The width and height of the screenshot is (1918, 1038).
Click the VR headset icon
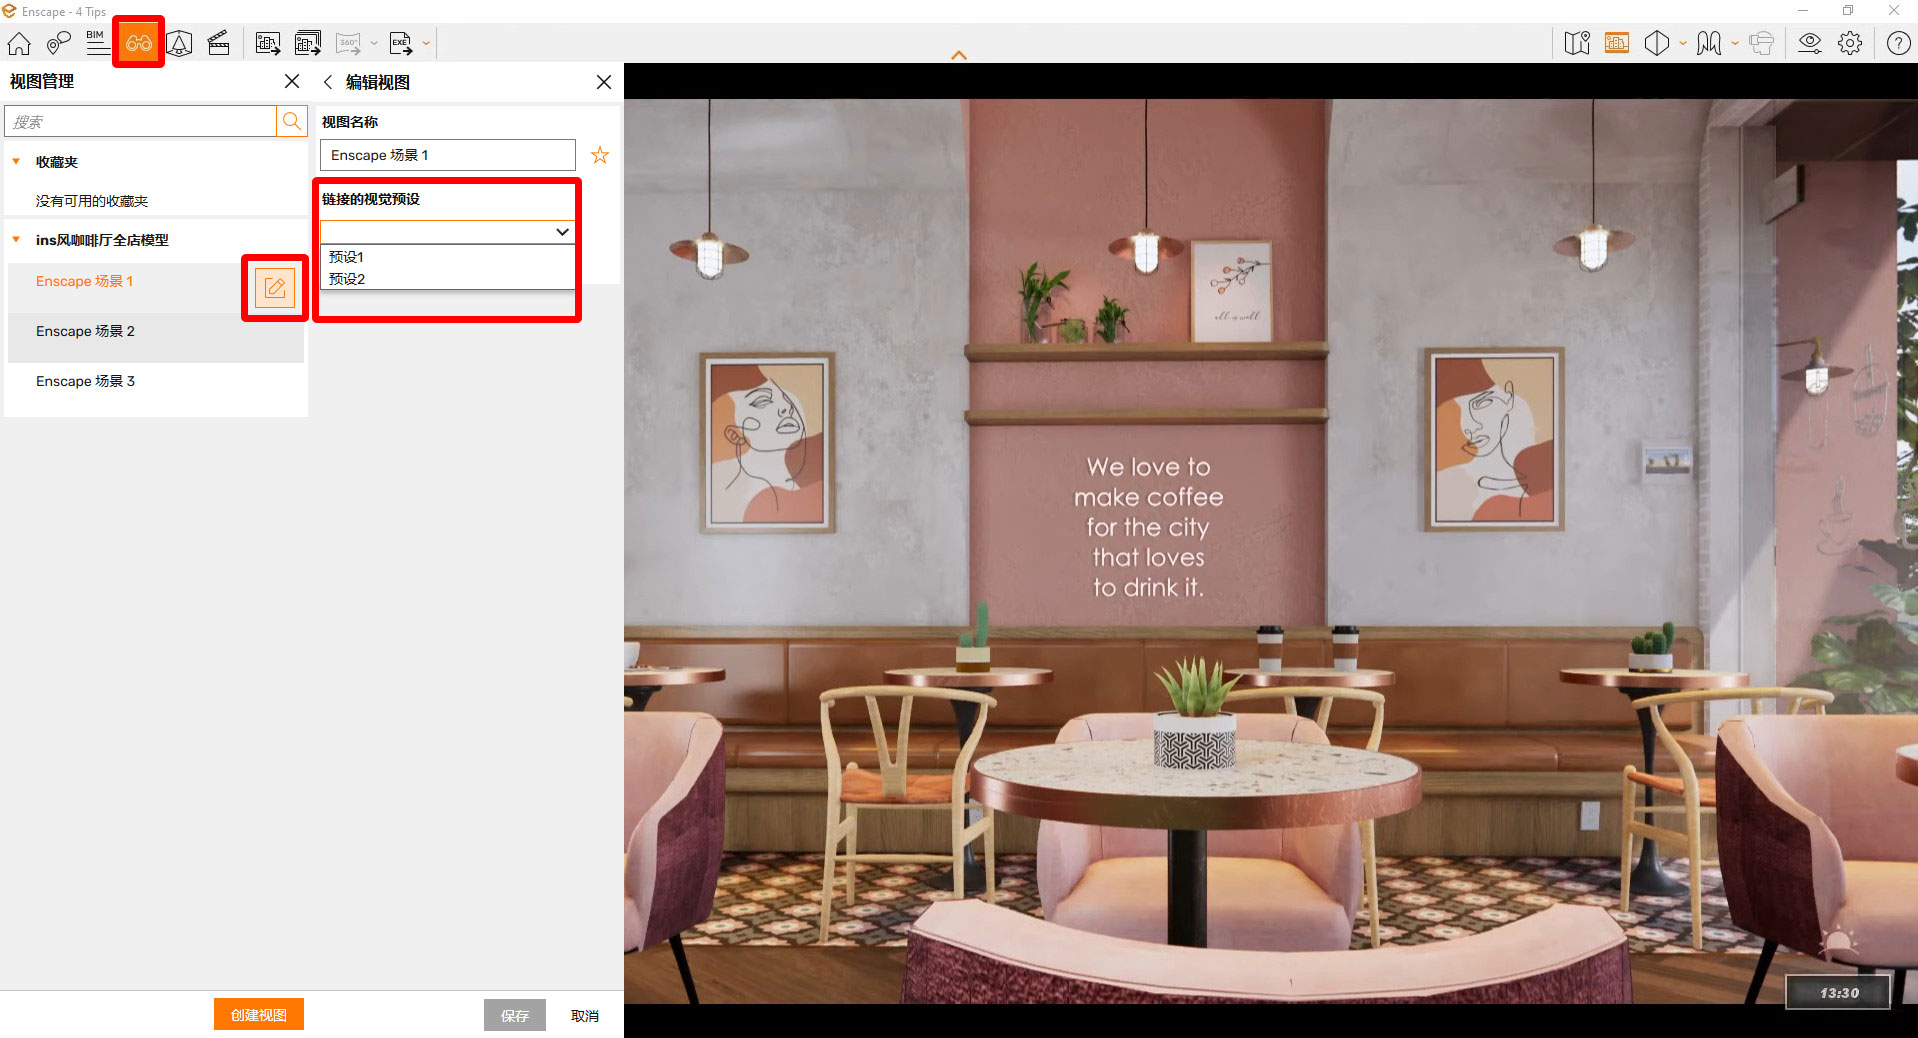(1762, 43)
